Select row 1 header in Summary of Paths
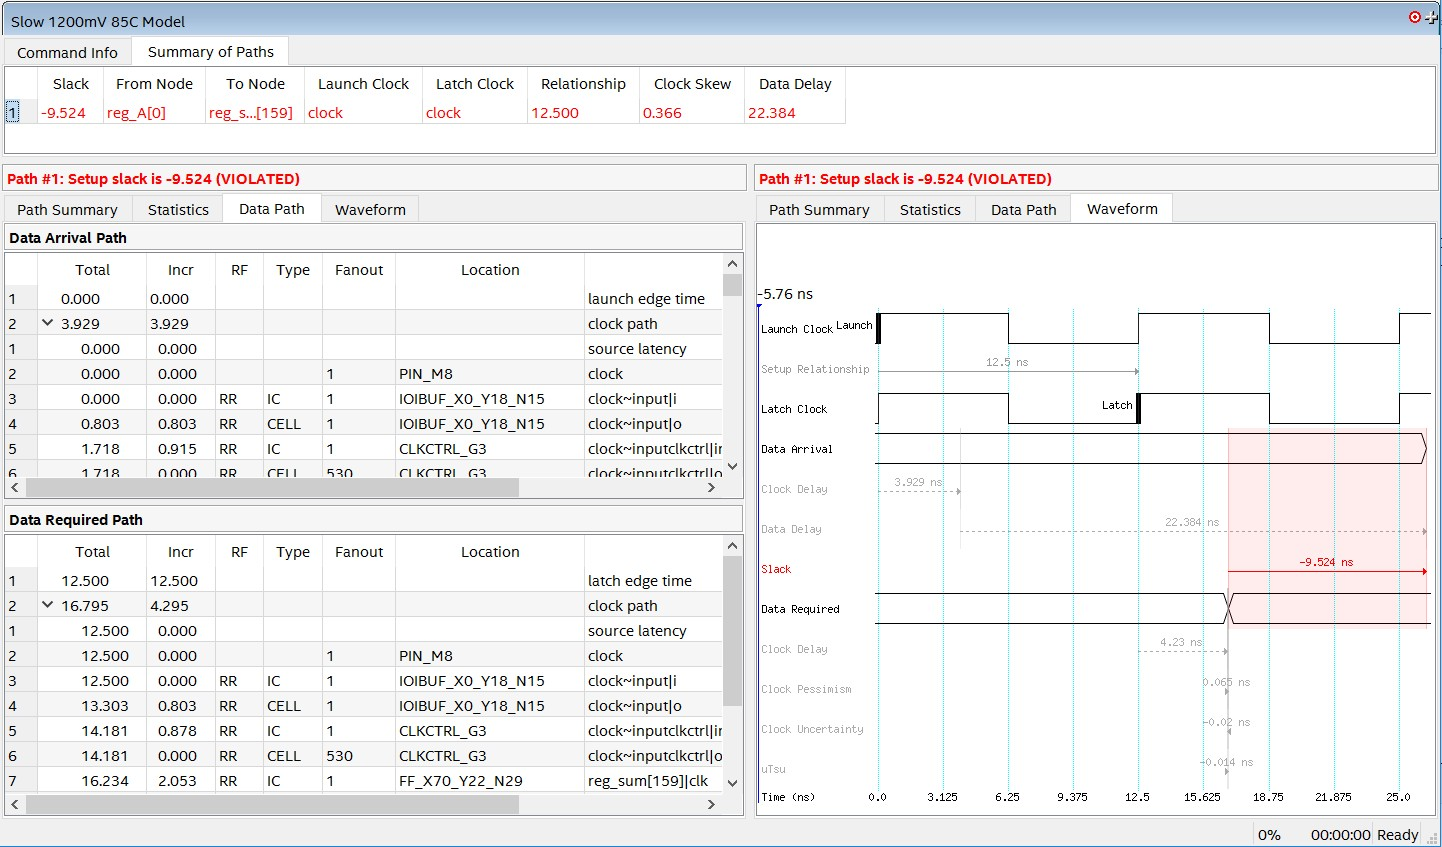 (13, 112)
